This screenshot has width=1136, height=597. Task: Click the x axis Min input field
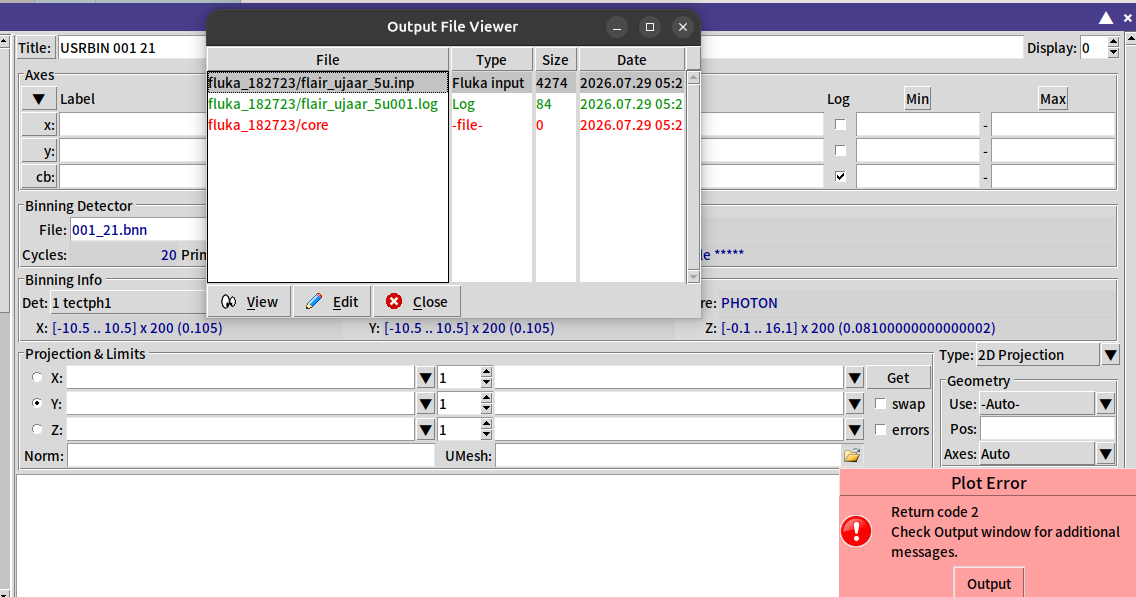[x=918, y=125]
